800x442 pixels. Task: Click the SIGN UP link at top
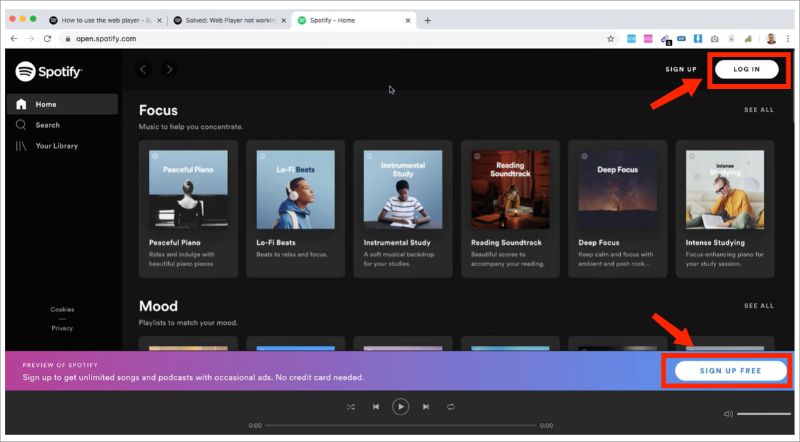click(681, 69)
